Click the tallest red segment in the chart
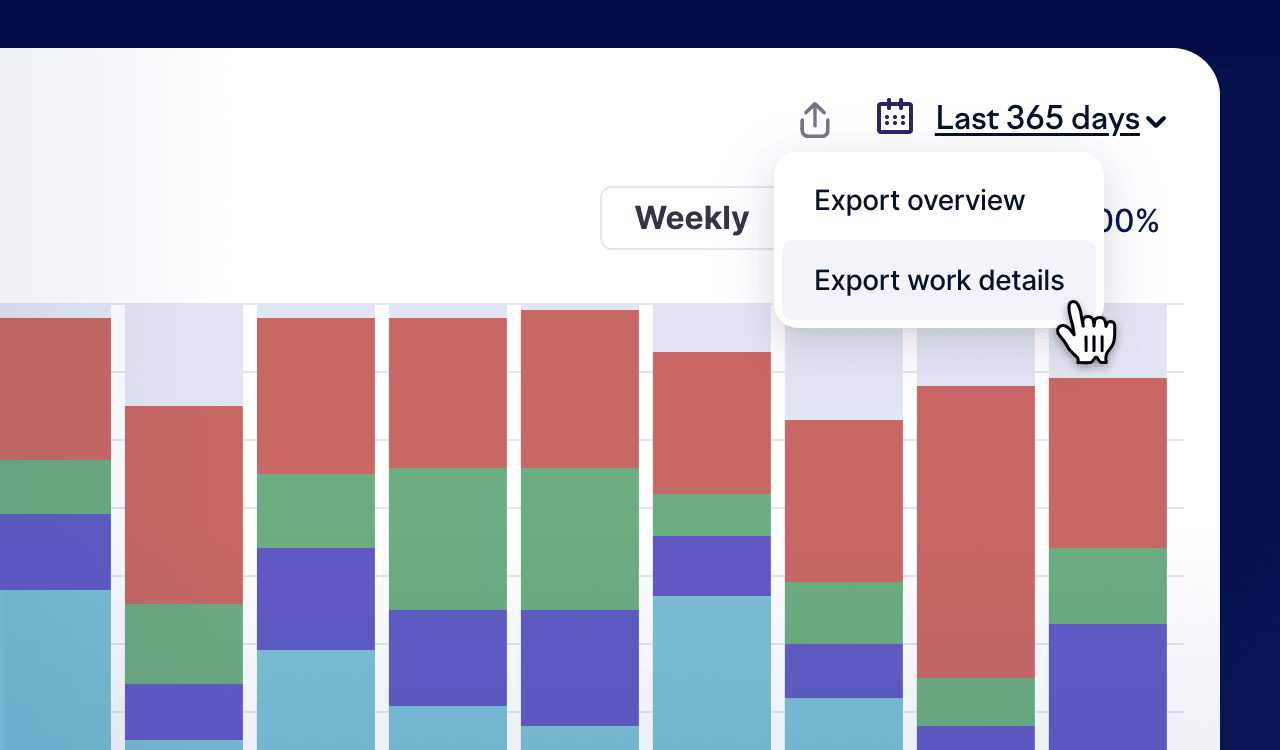1280x750 pixels. click(x=975, y=531)
